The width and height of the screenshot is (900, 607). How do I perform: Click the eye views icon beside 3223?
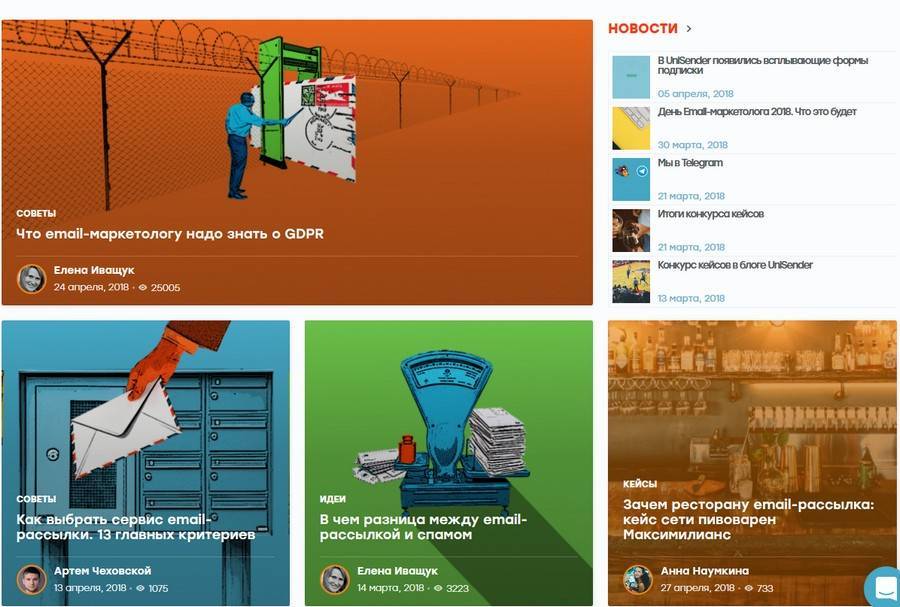point(439,588)
